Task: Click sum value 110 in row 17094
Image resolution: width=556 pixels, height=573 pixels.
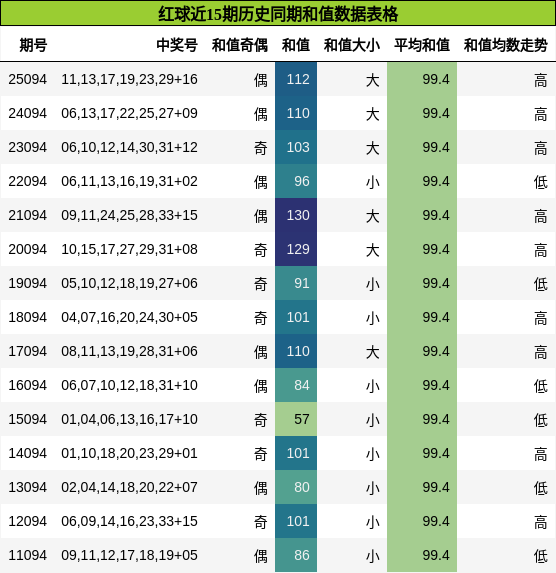Action: click(x=296, y=351)
